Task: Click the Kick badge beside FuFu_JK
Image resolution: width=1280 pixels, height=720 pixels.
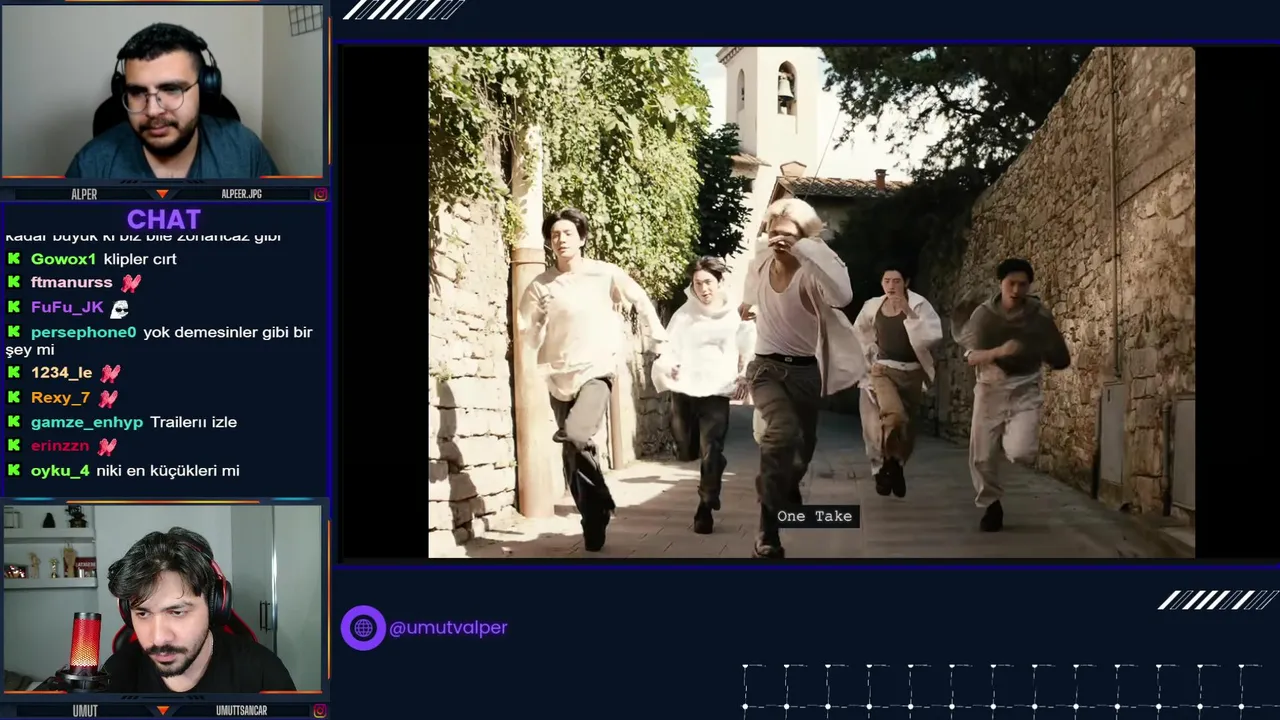Action: [14, 308]
